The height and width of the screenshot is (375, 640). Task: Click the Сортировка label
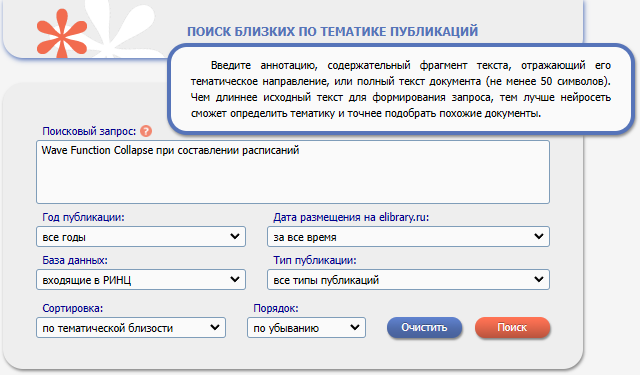coord(73,308)
